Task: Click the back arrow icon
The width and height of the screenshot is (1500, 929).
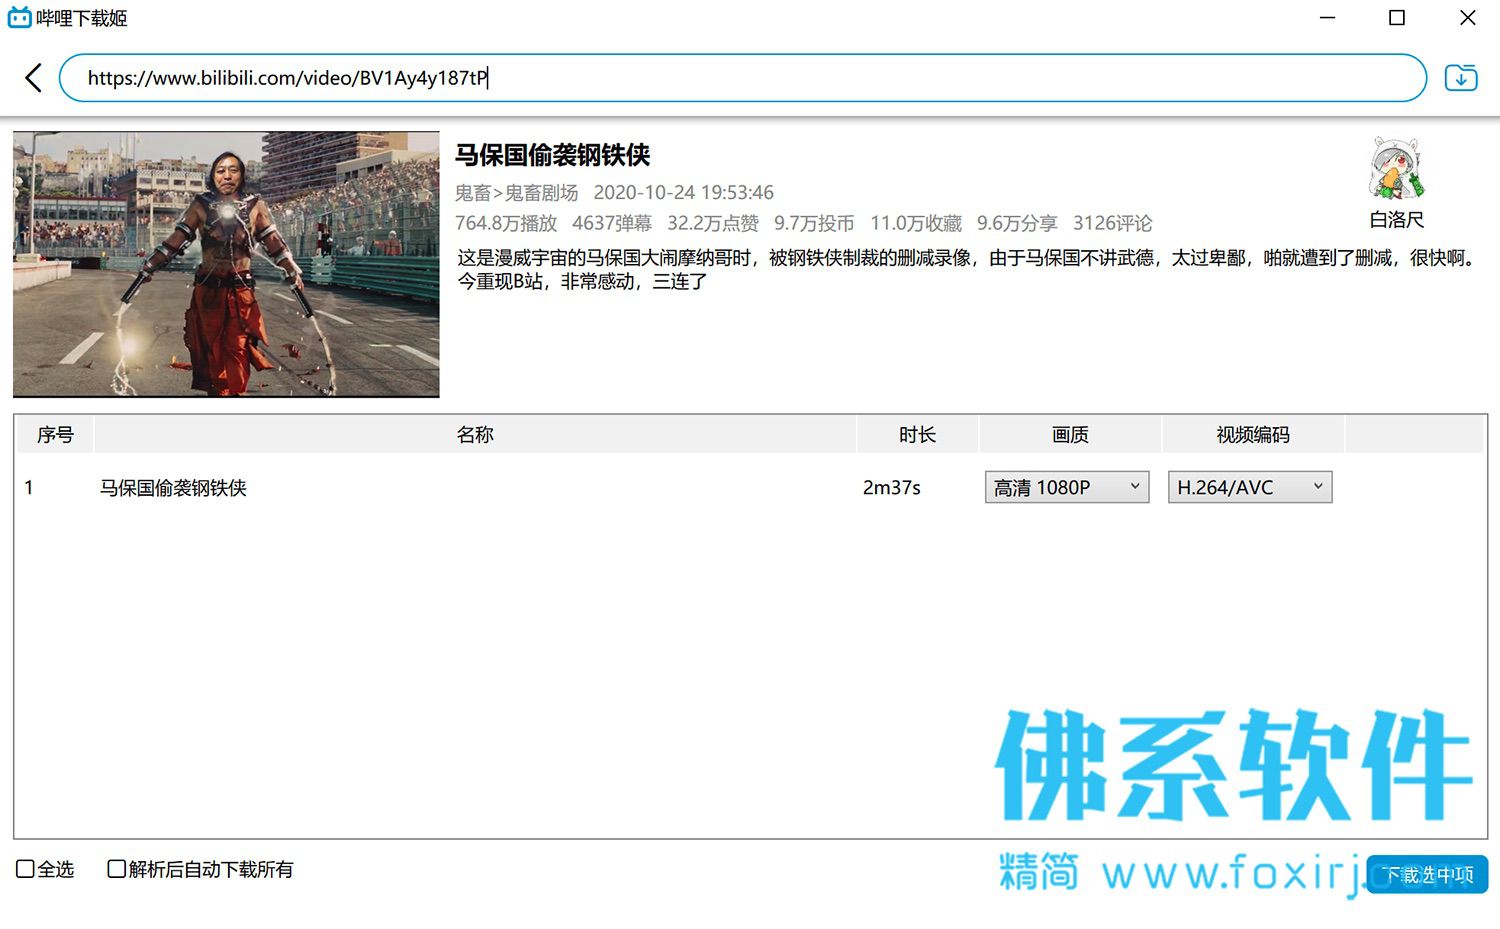Action: click(x=34, y=78)
